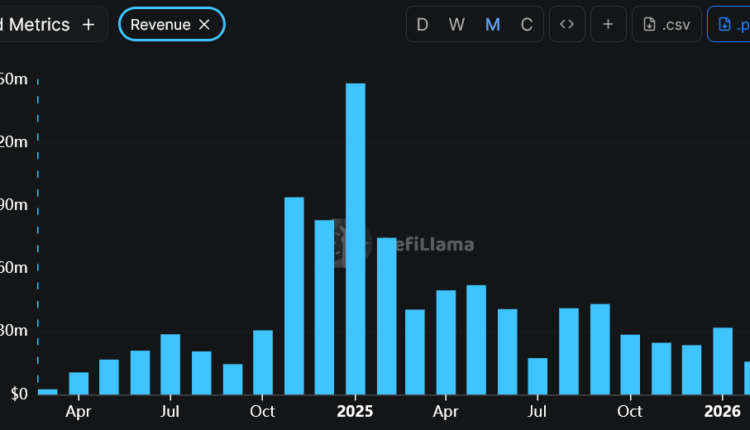This screenshot has width=750, height=430.
Task: Click the bar above Apr 2025 label
Action: 446,341
